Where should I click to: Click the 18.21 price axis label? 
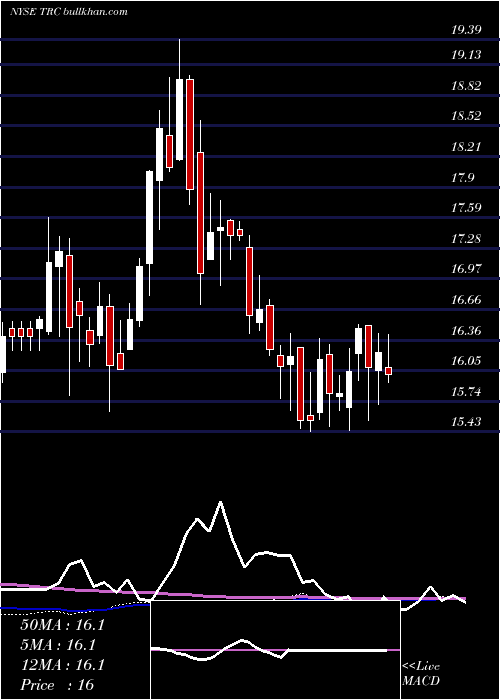pyautogui.click(x=466, y=147)
